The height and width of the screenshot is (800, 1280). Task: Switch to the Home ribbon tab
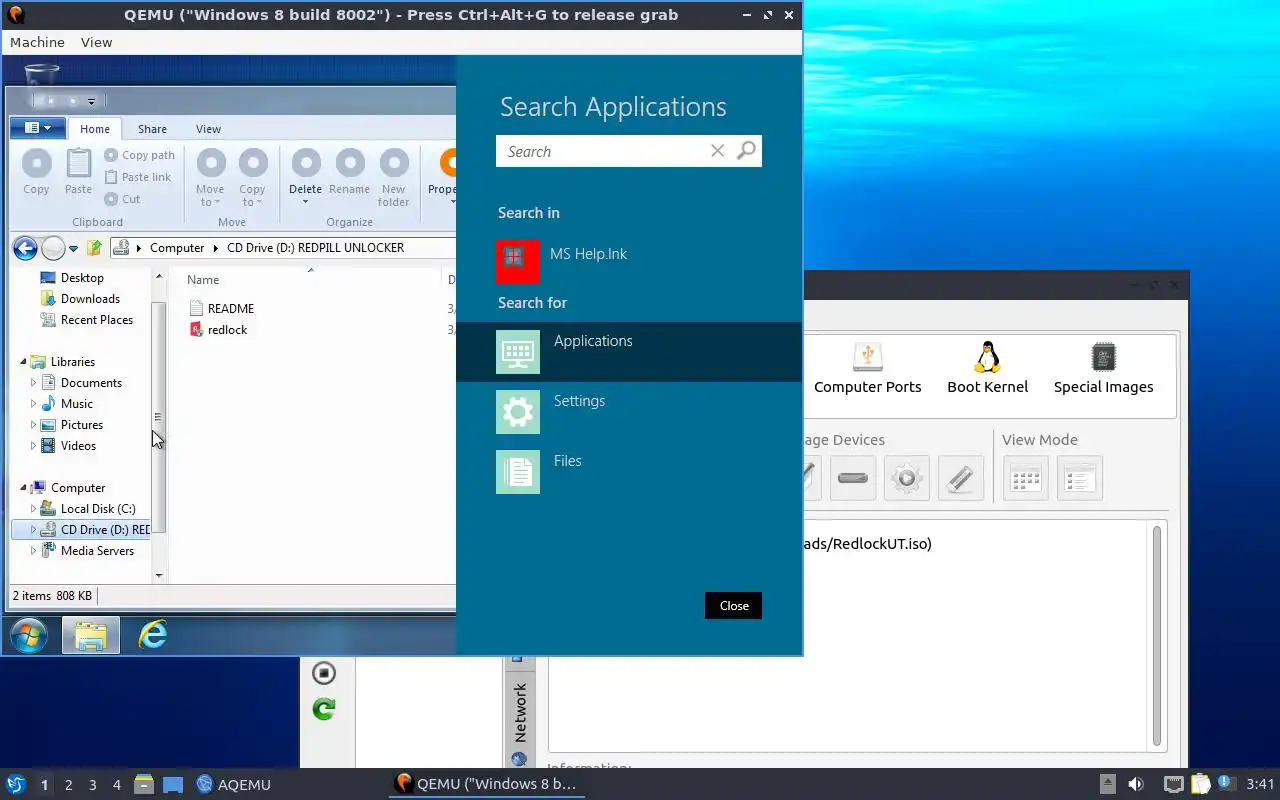pos(95,129)
